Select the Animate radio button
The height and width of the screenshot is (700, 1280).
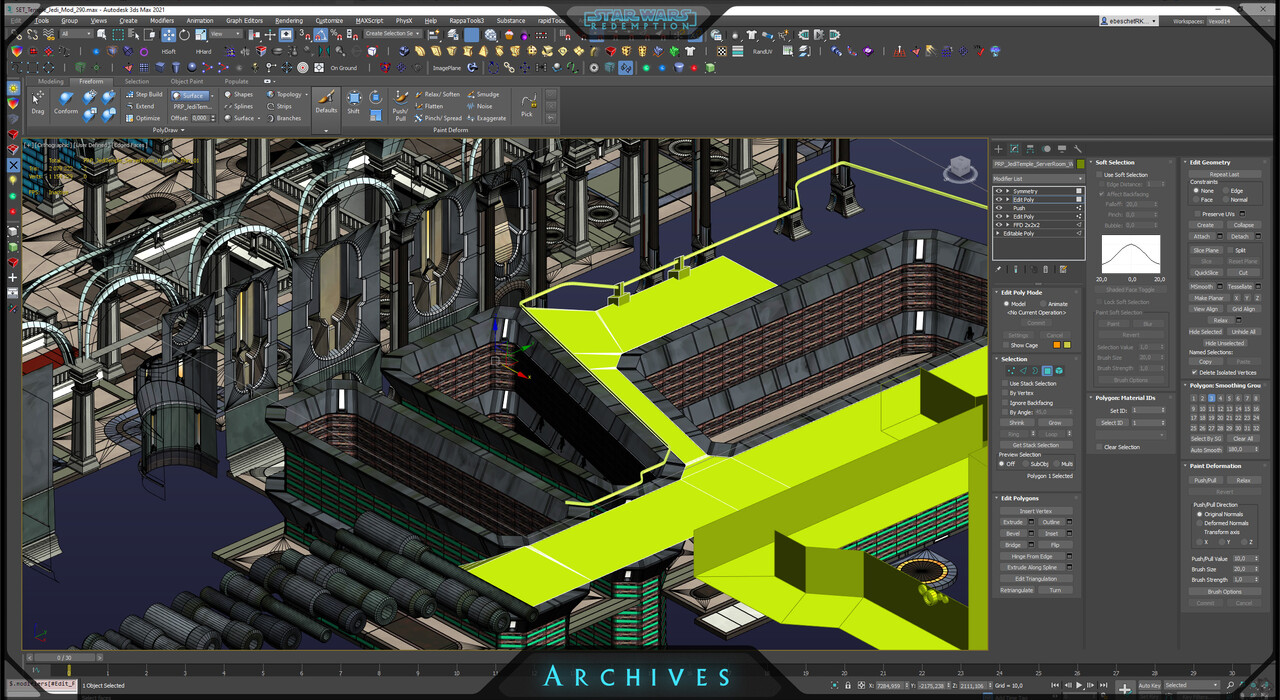1043,304
